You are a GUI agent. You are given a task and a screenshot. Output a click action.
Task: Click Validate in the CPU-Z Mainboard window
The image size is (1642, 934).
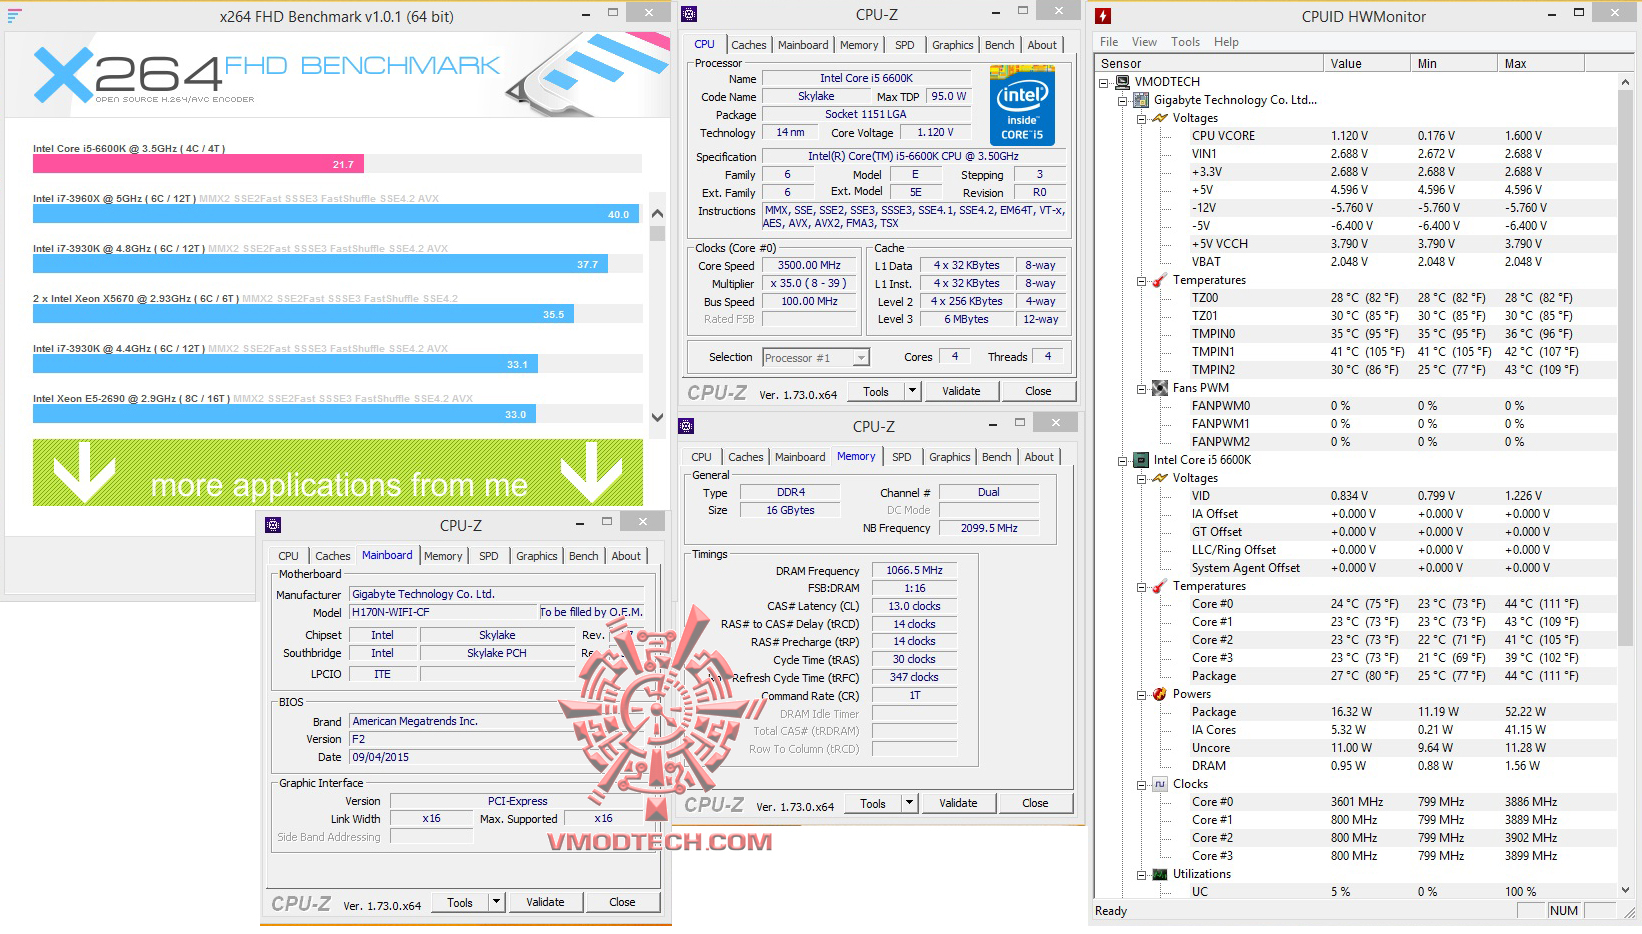(545, 902)
